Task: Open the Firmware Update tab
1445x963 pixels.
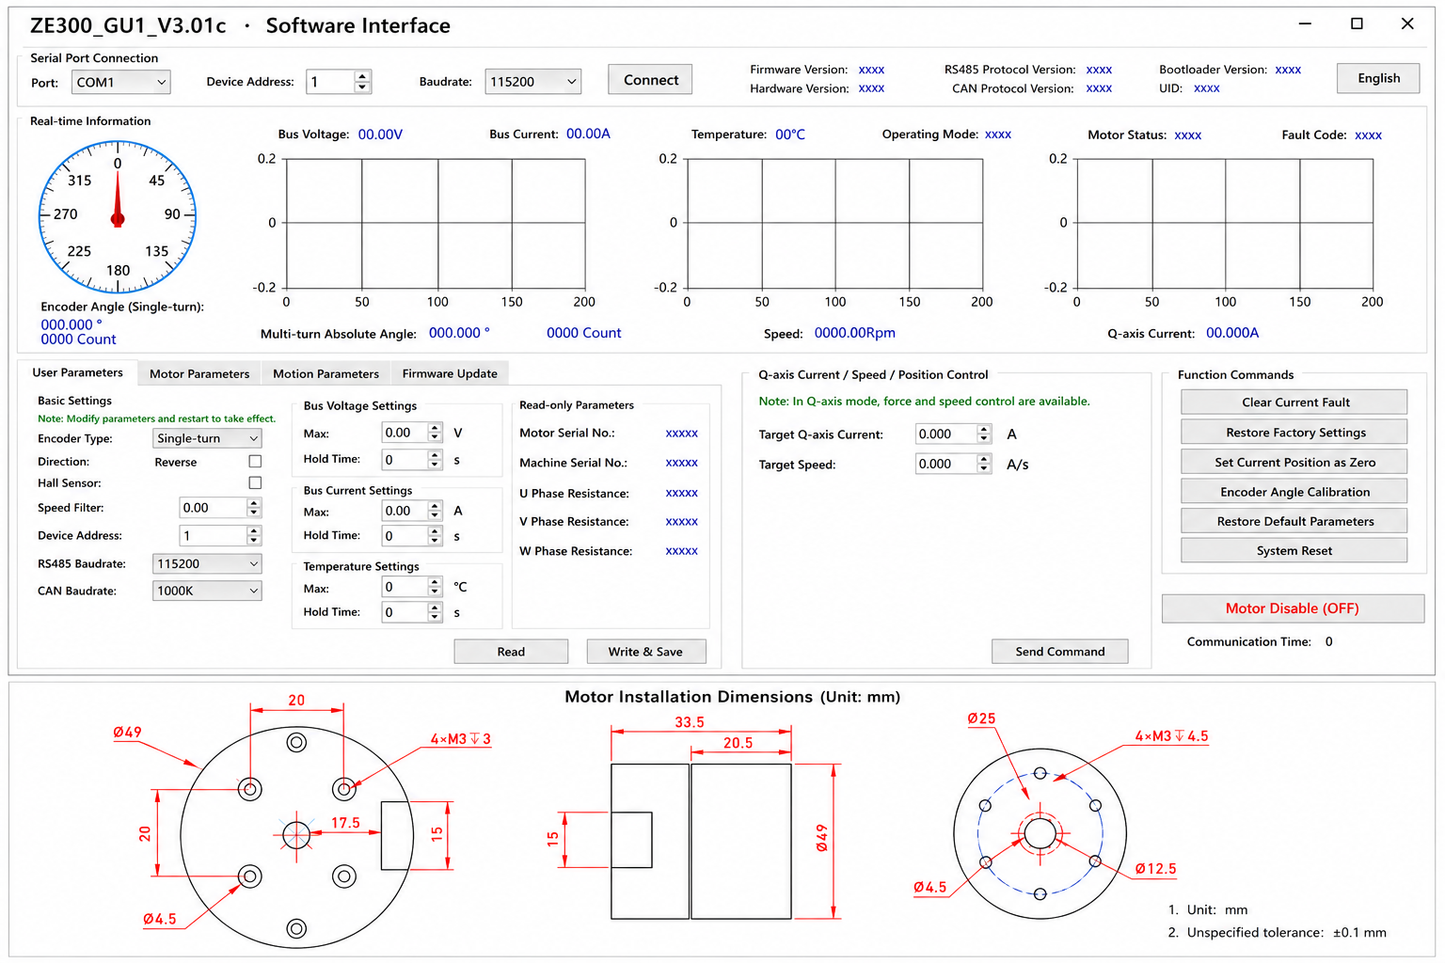Action: pyautogui.click(x=449, y=373)
